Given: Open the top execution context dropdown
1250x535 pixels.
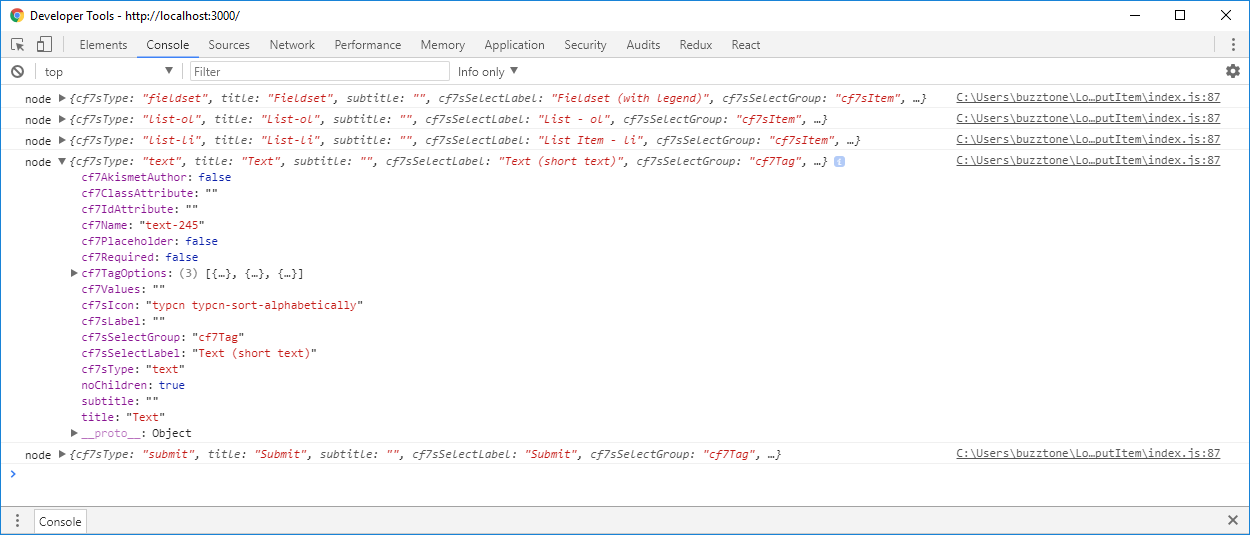Looking at the screenshot, I should click(x=108, y=72).
